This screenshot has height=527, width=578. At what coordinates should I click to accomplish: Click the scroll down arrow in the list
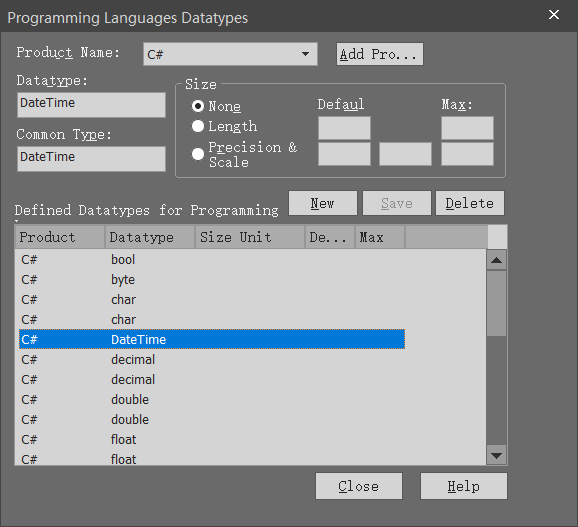(497, 456)
